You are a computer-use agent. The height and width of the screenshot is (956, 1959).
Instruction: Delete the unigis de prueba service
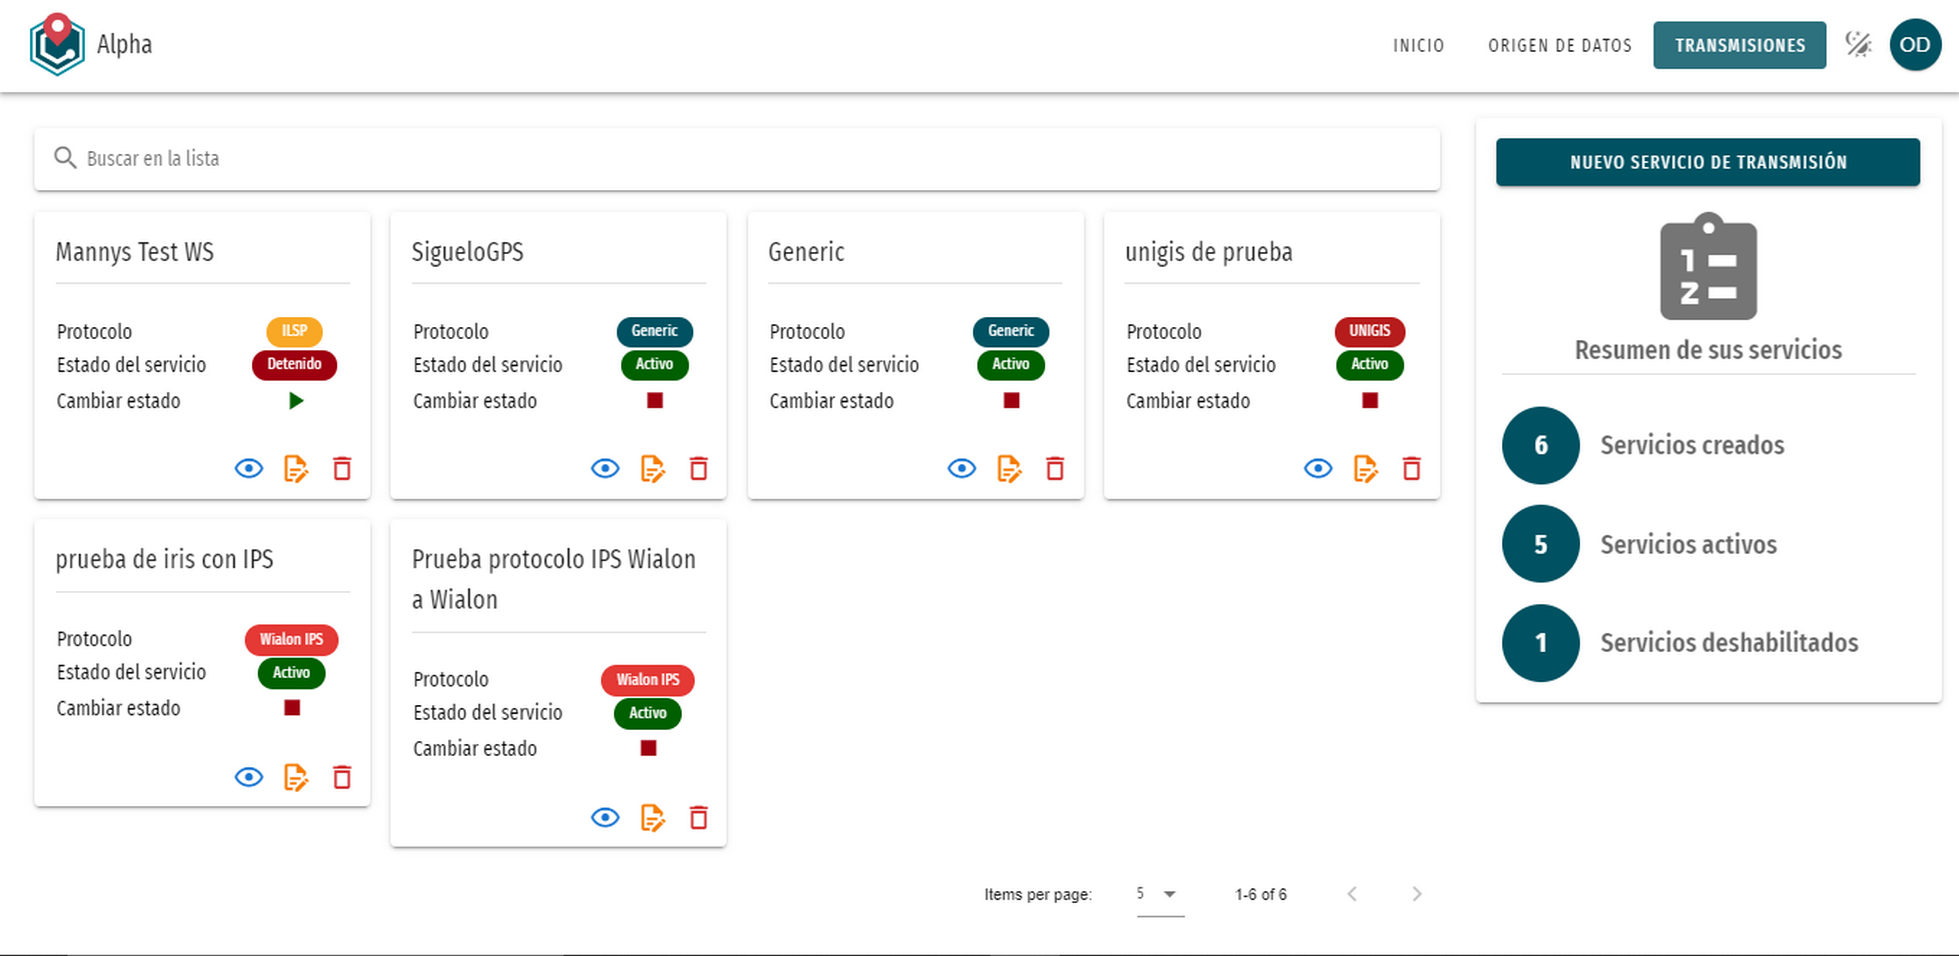coord(1412,468)
